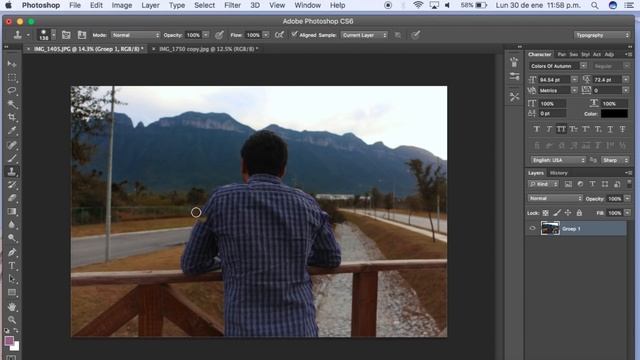This screenshot has height=360, width=640.
Task: Select the Rectangle shape tool
Action: 12,293
